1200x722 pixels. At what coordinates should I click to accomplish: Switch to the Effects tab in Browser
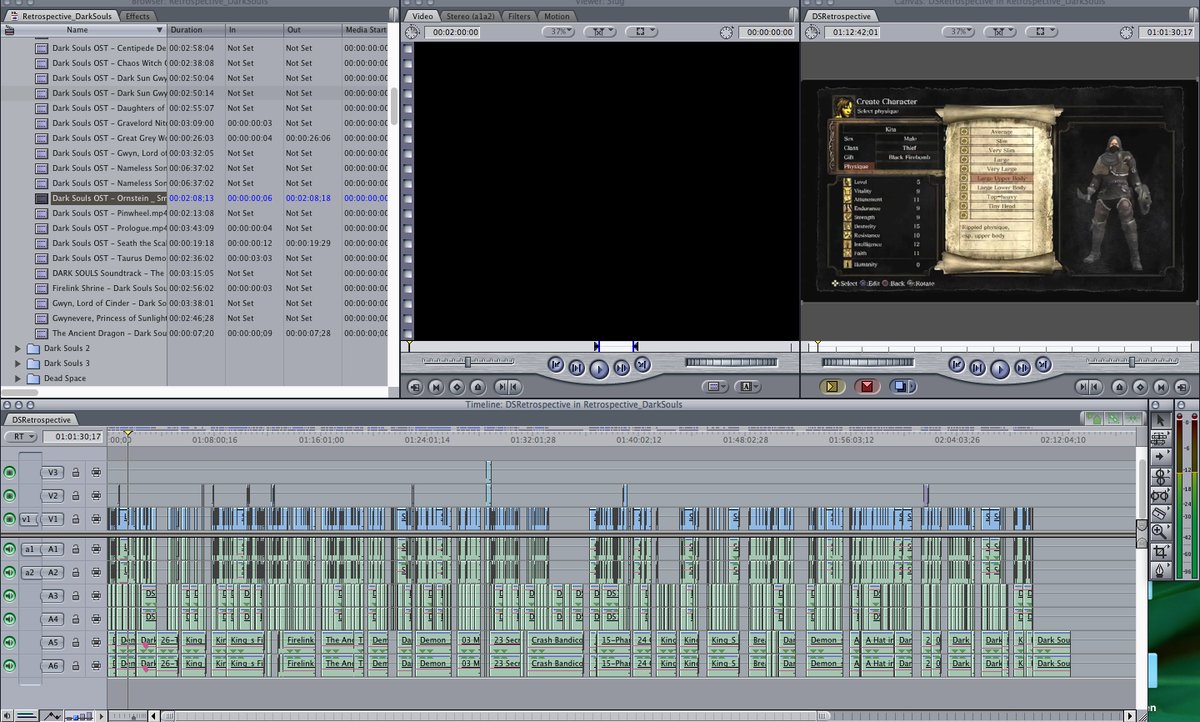pyautogui.click(x=138, y=16)
